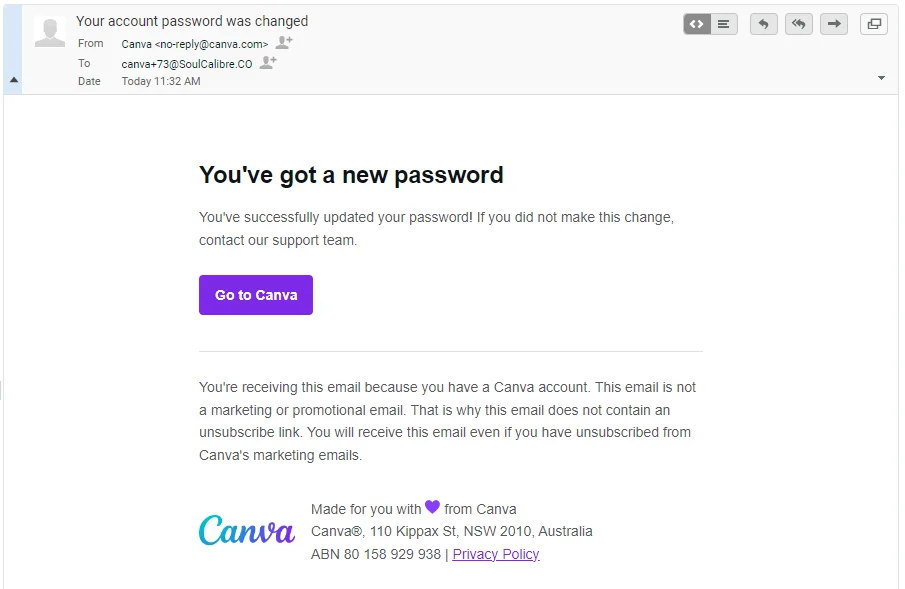This screenshot has width=905, height=589.
Task: Click the Today 11:32 AM date
Action: click(161, 81)
